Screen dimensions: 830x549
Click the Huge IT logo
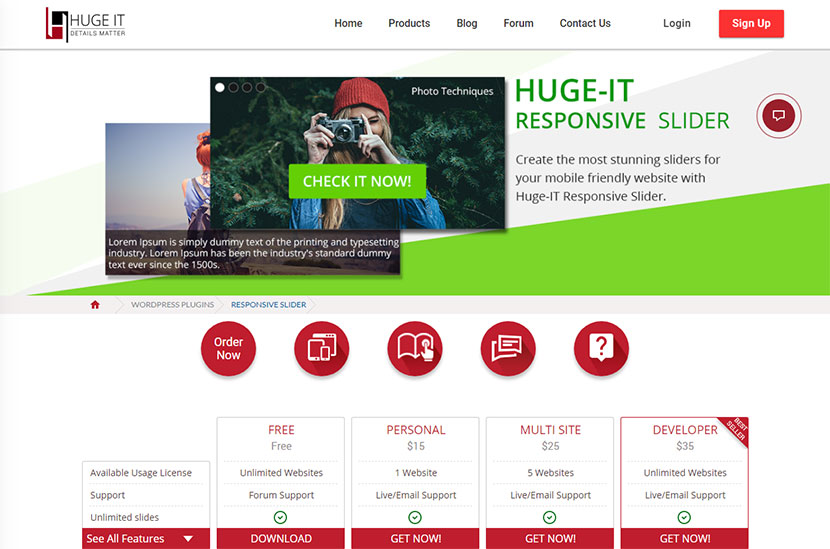coord(86,24)
